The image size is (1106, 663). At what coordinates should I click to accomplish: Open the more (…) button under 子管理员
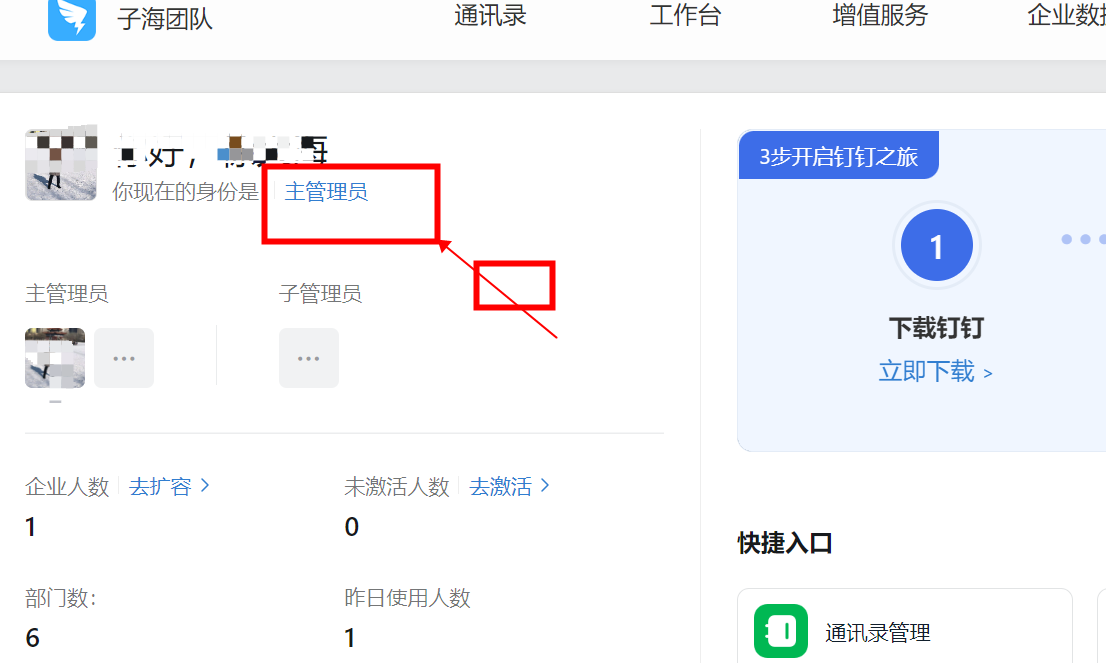[x=309, y=358]
